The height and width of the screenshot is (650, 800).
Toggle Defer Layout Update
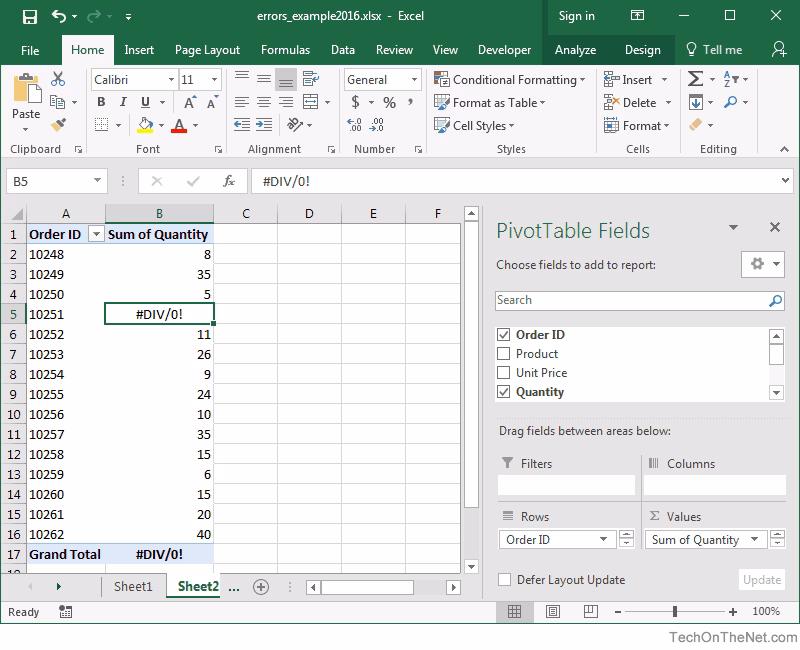(504, 579)
